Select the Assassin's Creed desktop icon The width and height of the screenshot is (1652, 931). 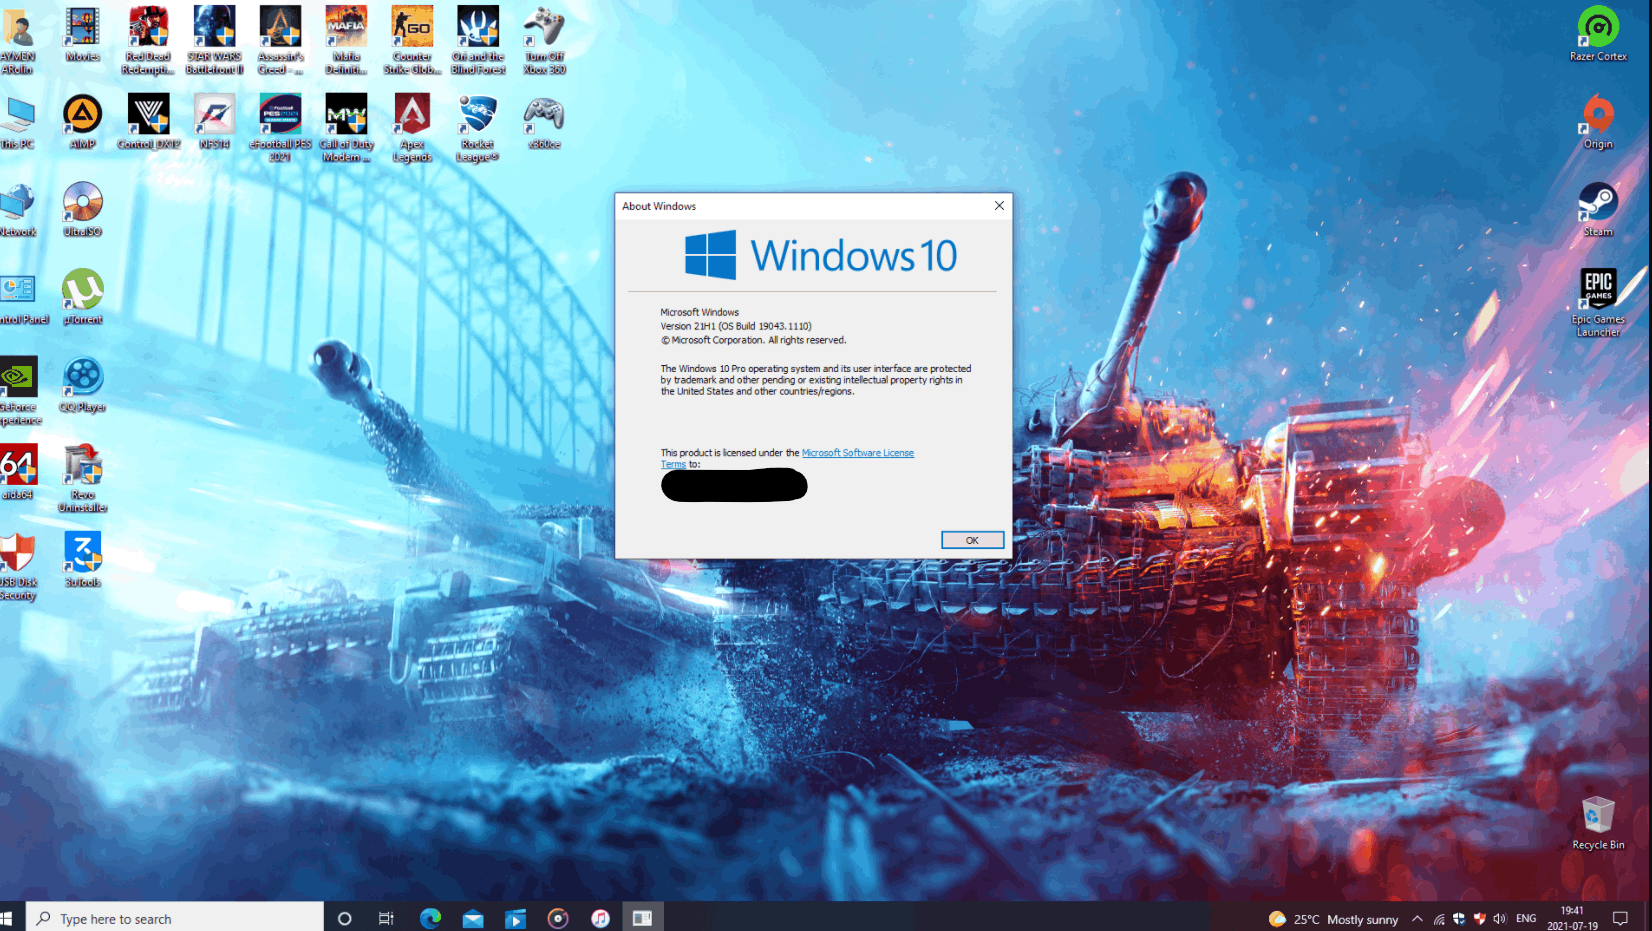click(x=280, y=40)
